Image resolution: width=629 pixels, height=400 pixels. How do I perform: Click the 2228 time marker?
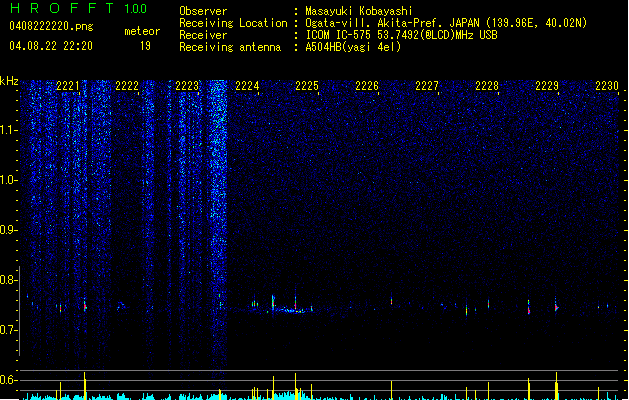point(487,86)
